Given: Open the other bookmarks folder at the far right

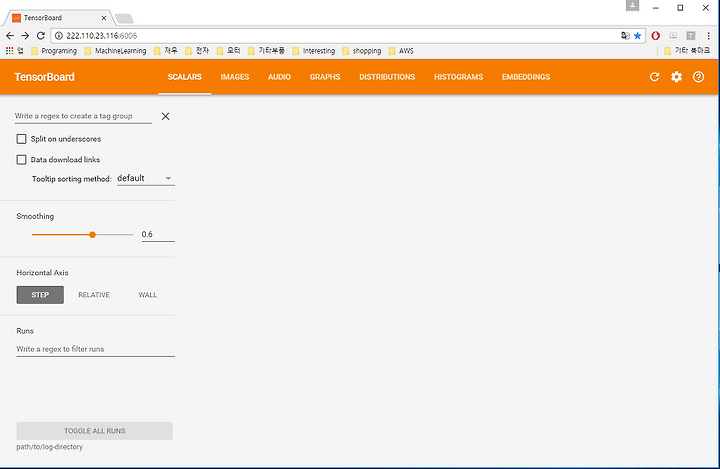Looking at the screenshot, I should tap(687, 51).
